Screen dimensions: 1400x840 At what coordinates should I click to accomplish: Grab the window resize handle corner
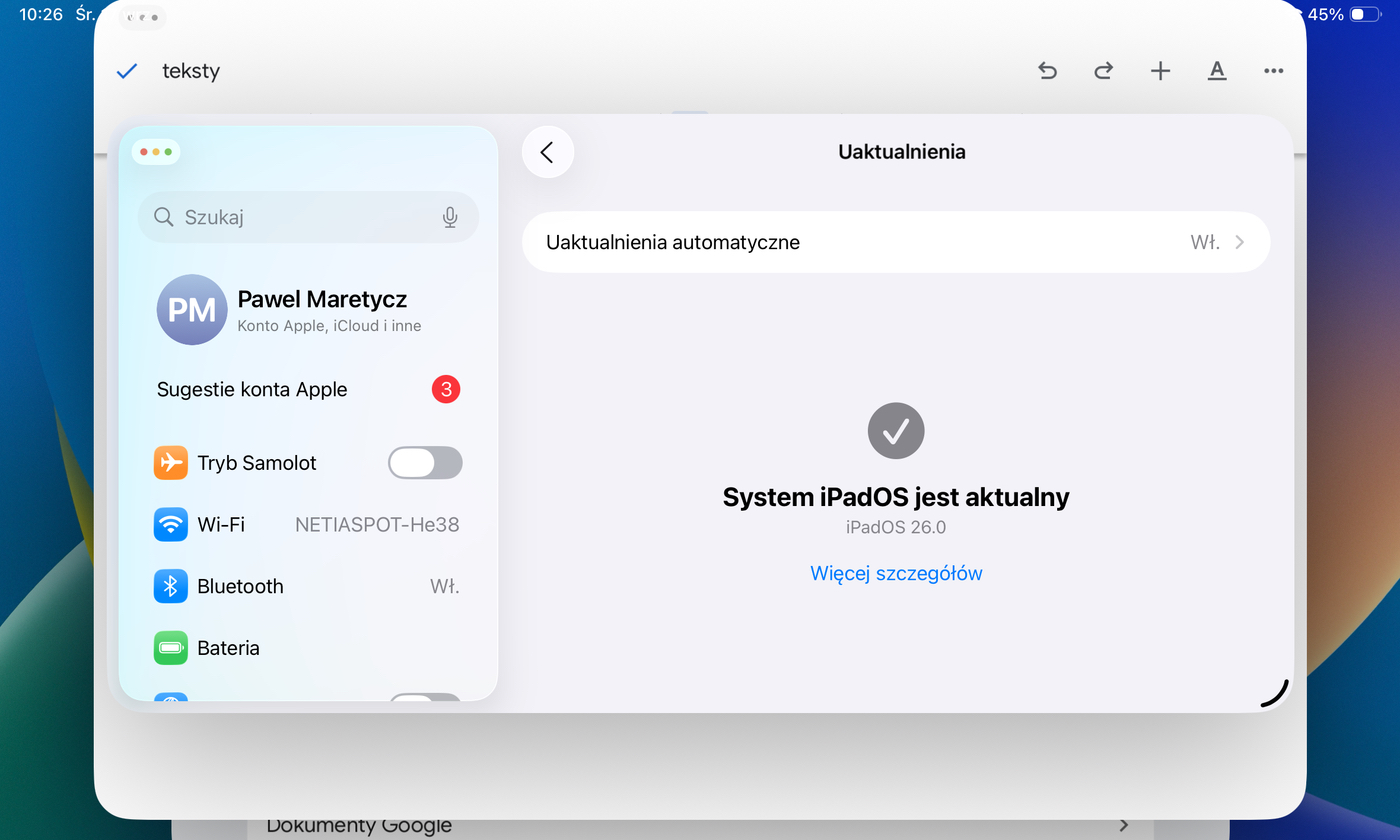pyautogui.click(x=1276, y=695)
